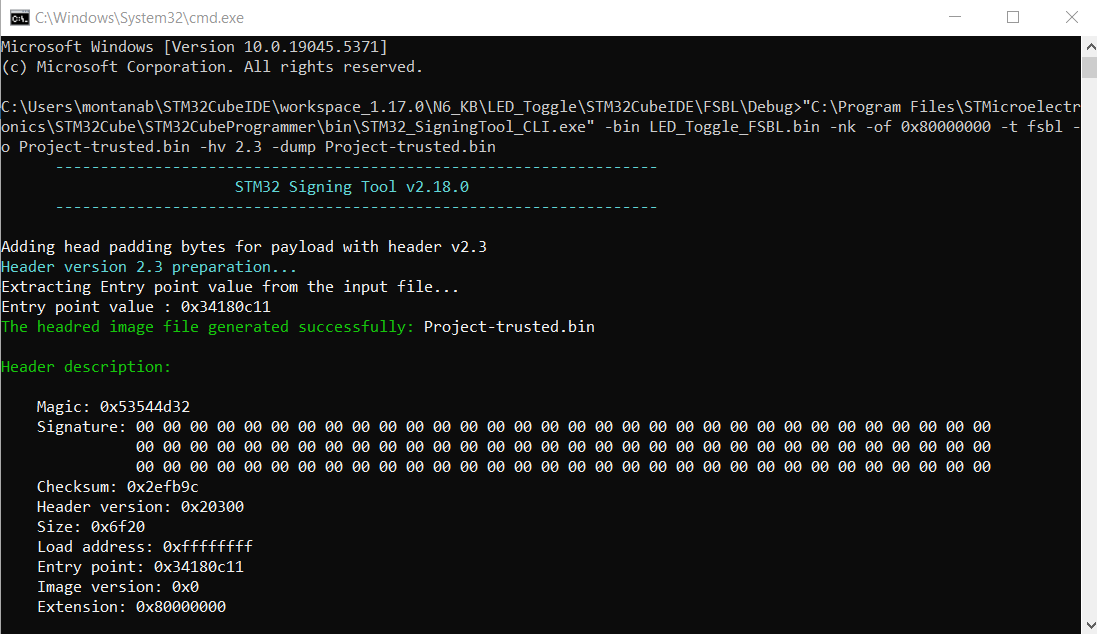The height and width of the screenshot is (634, 1097).
Task: Click the STM32 Signing Tool v2.18.0 banner
Action: 351,187
